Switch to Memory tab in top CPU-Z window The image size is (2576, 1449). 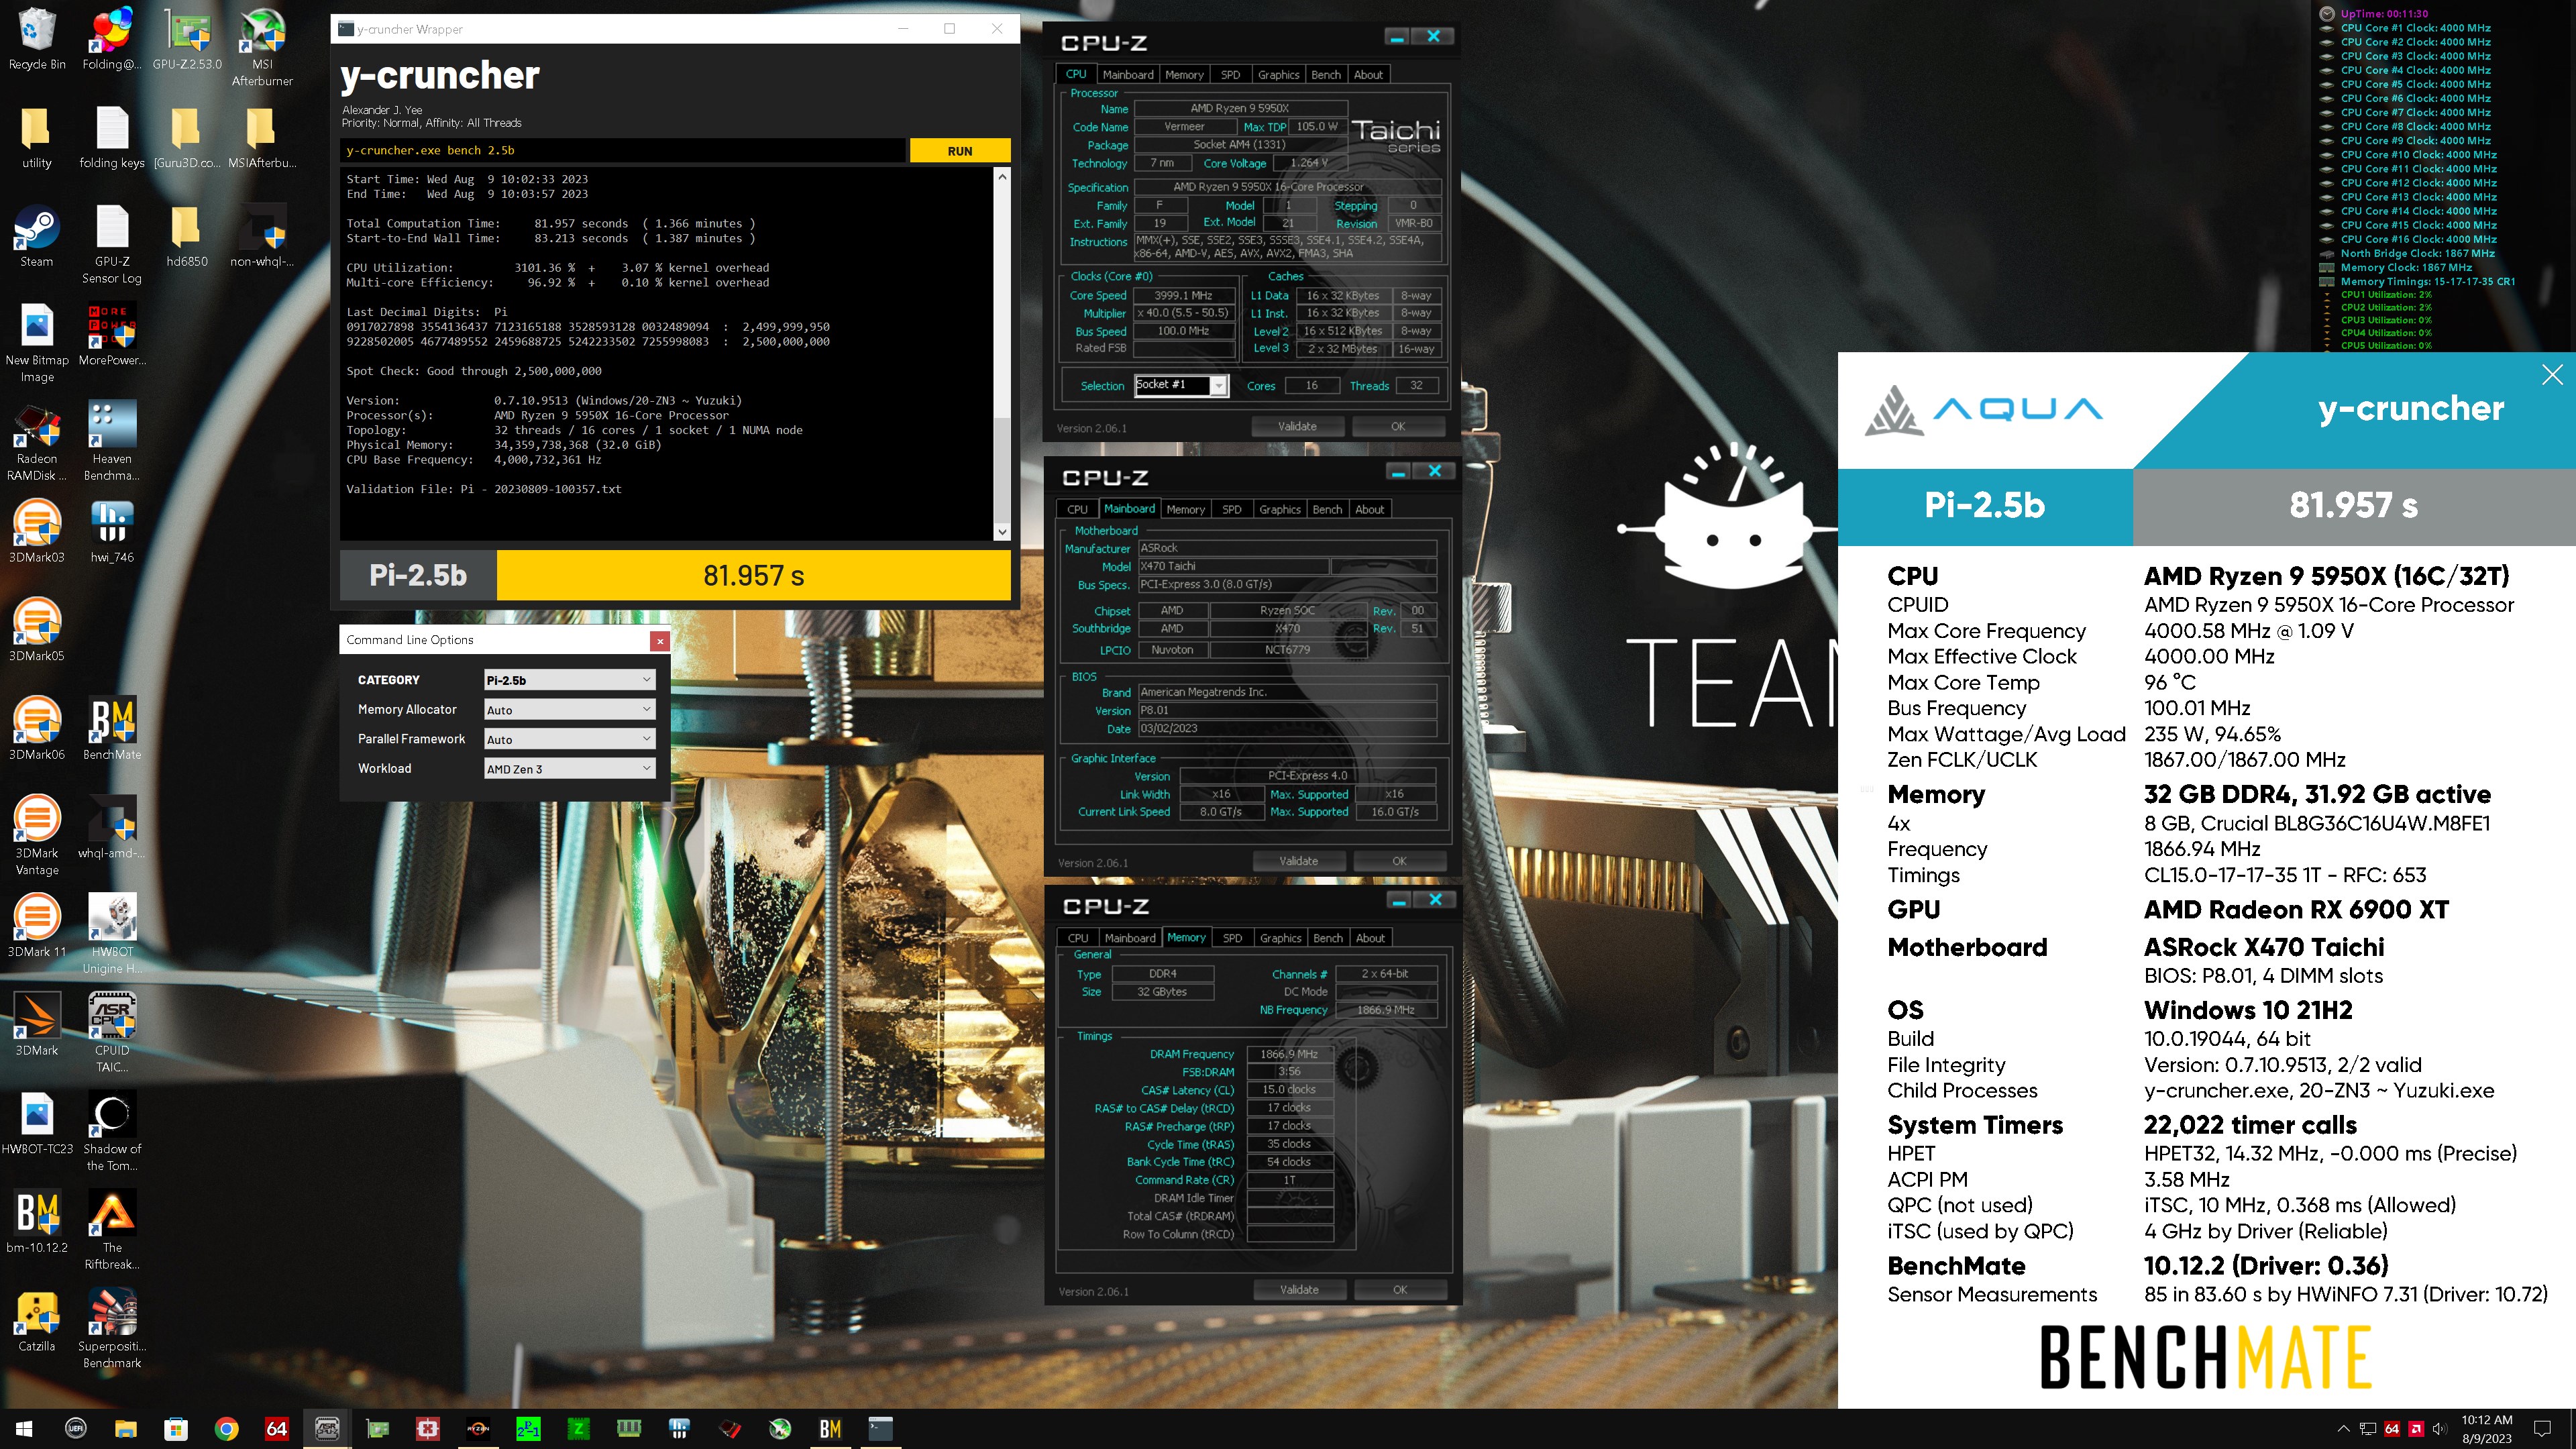[1184, 75]
